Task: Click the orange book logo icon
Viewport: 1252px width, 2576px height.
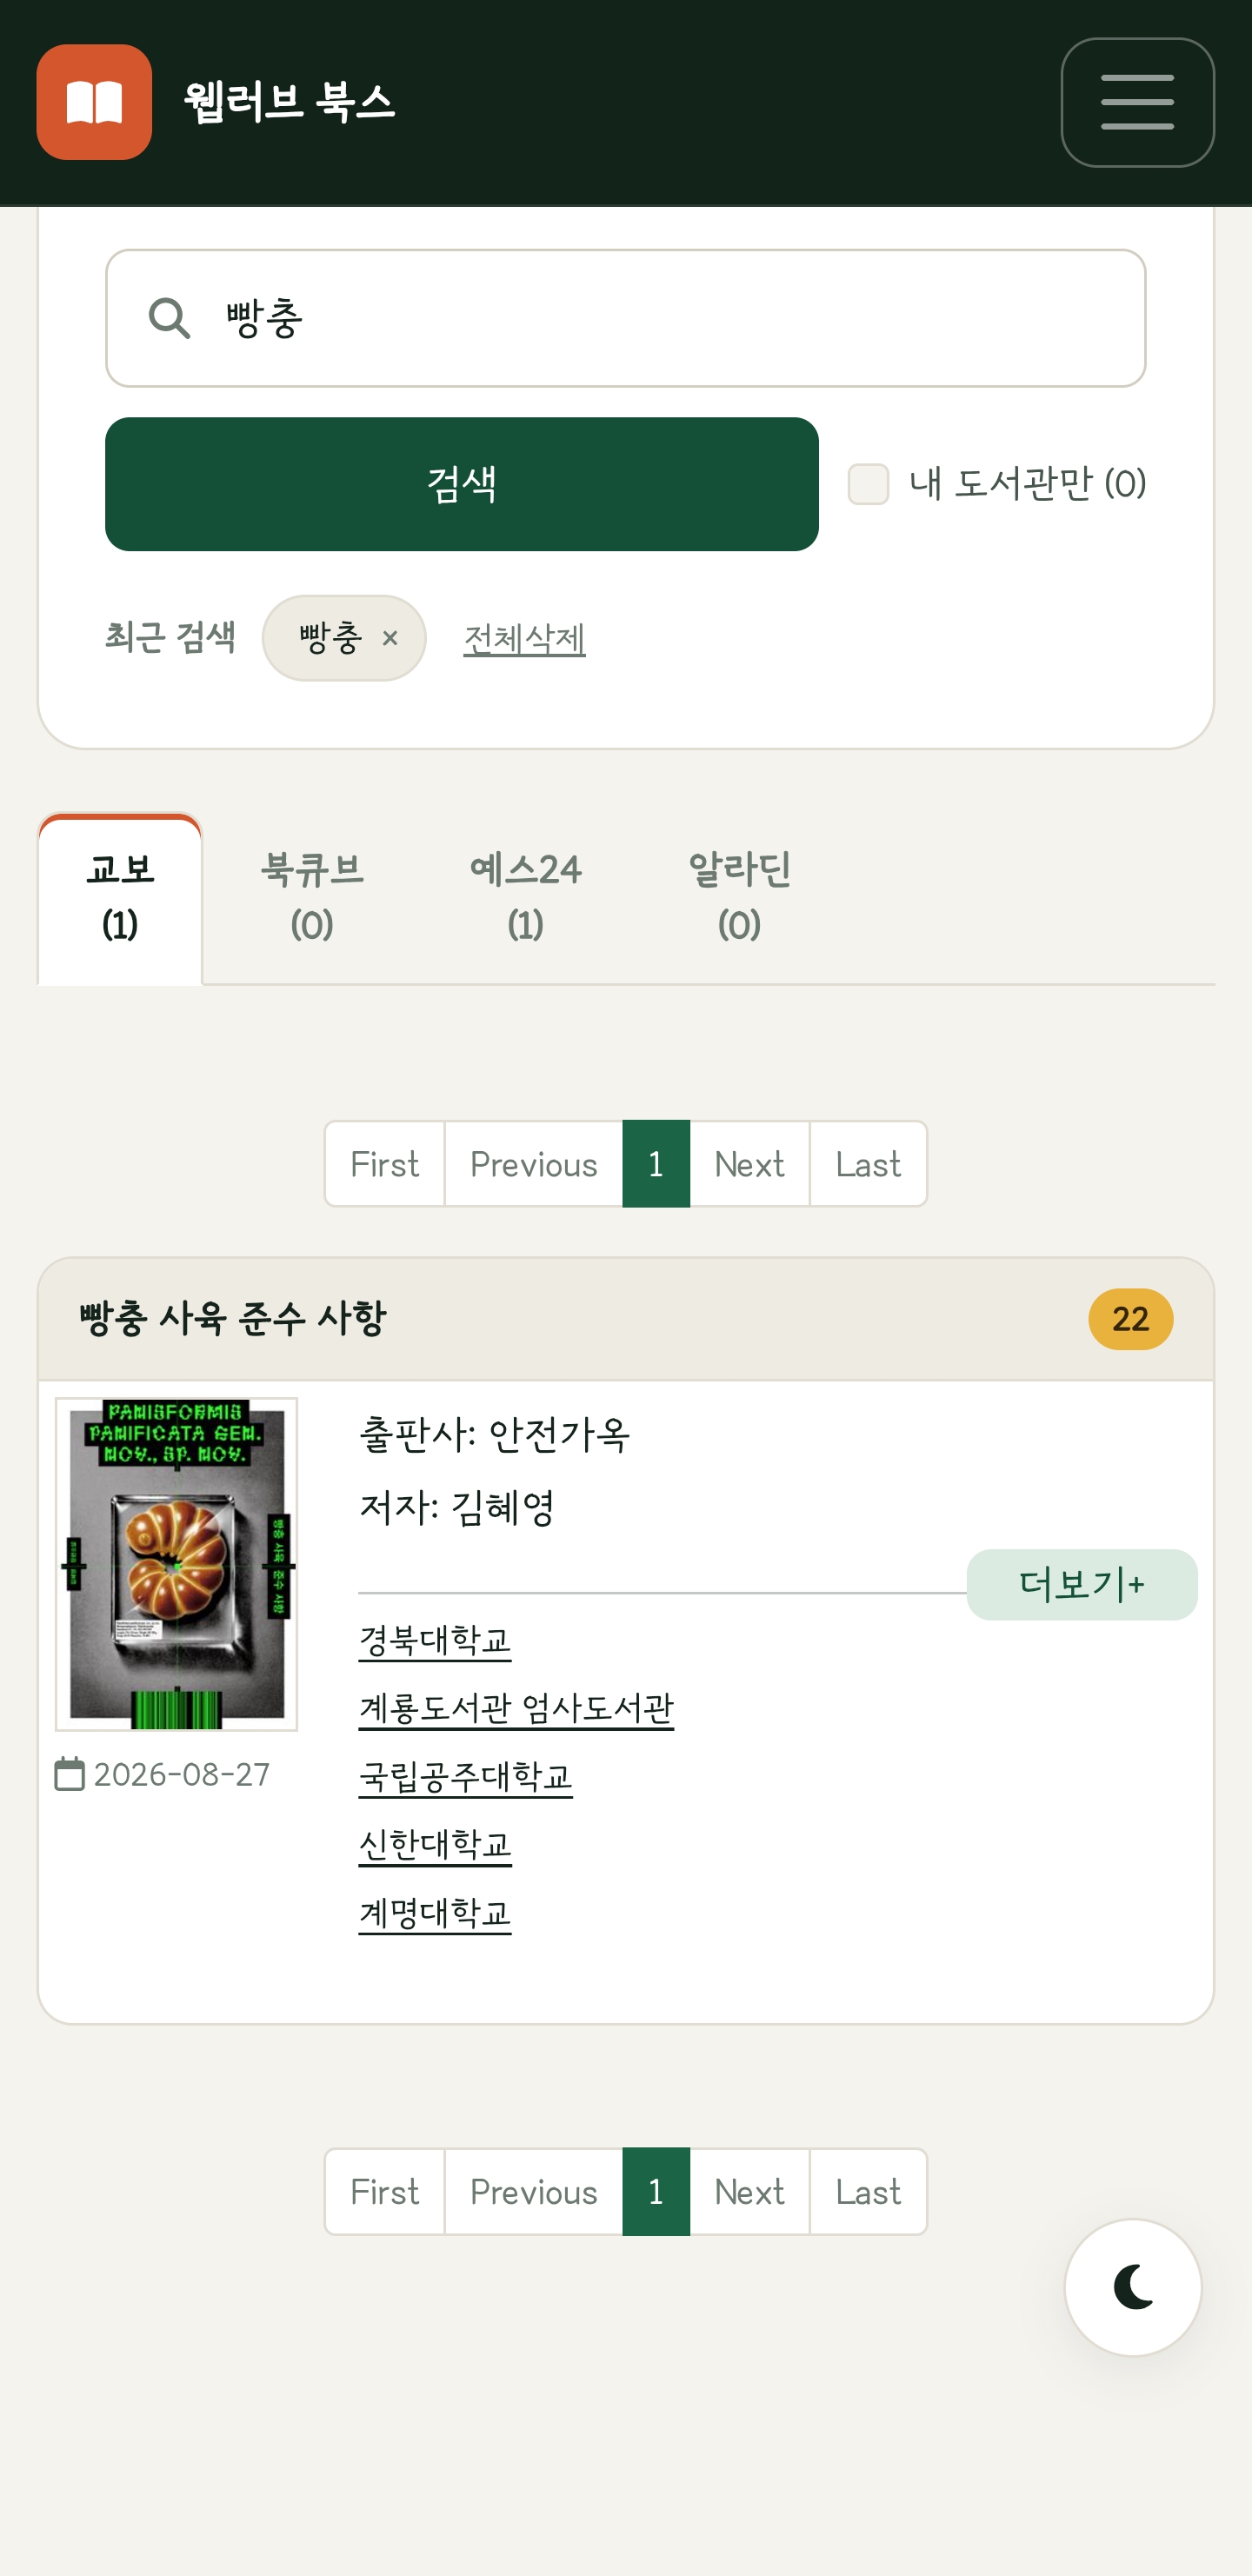Action: point(94,102)
